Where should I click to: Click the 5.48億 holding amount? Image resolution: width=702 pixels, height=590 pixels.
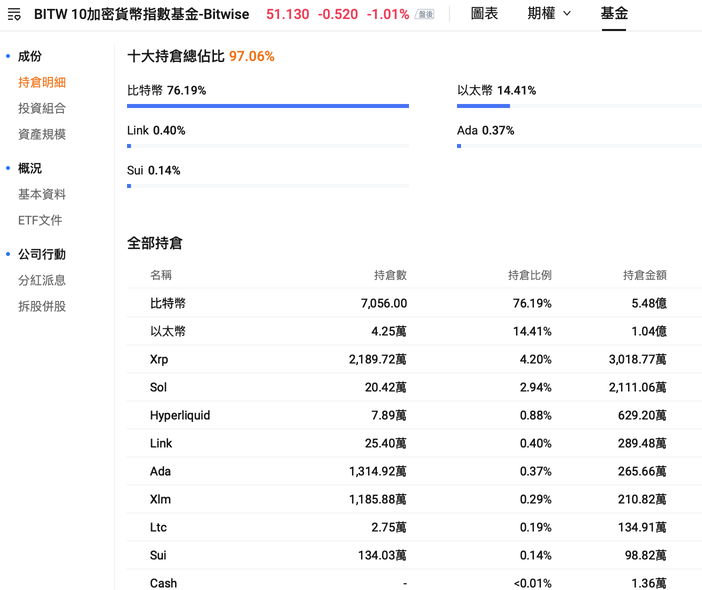[649, 303]
